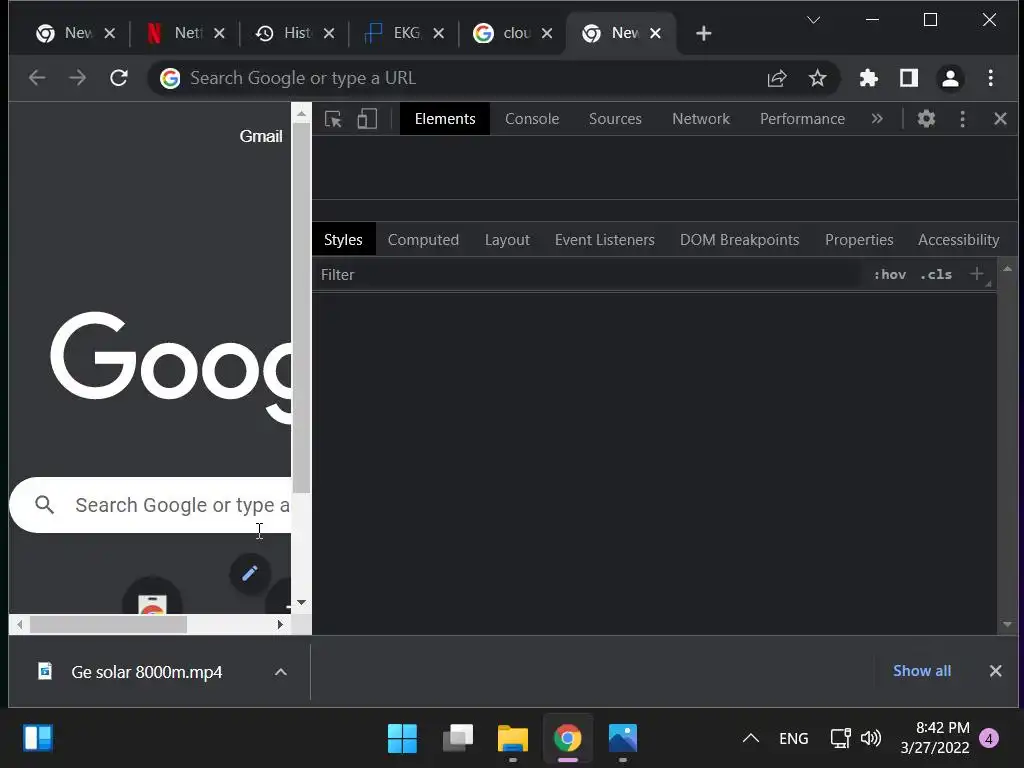This screenshot has width=1024, height=768.
Task: Click the styles Filter input field
Action: [x=588, y=274]
